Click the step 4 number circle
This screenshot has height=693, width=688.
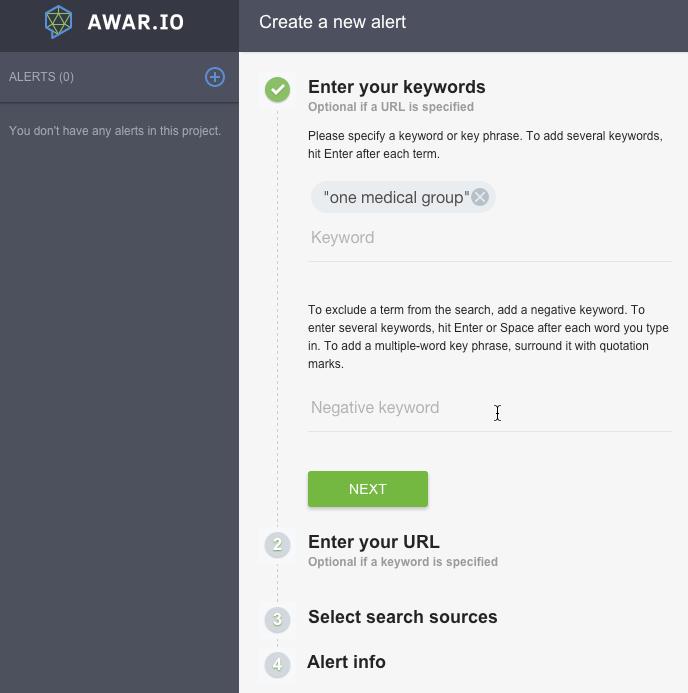coord(278,664)
